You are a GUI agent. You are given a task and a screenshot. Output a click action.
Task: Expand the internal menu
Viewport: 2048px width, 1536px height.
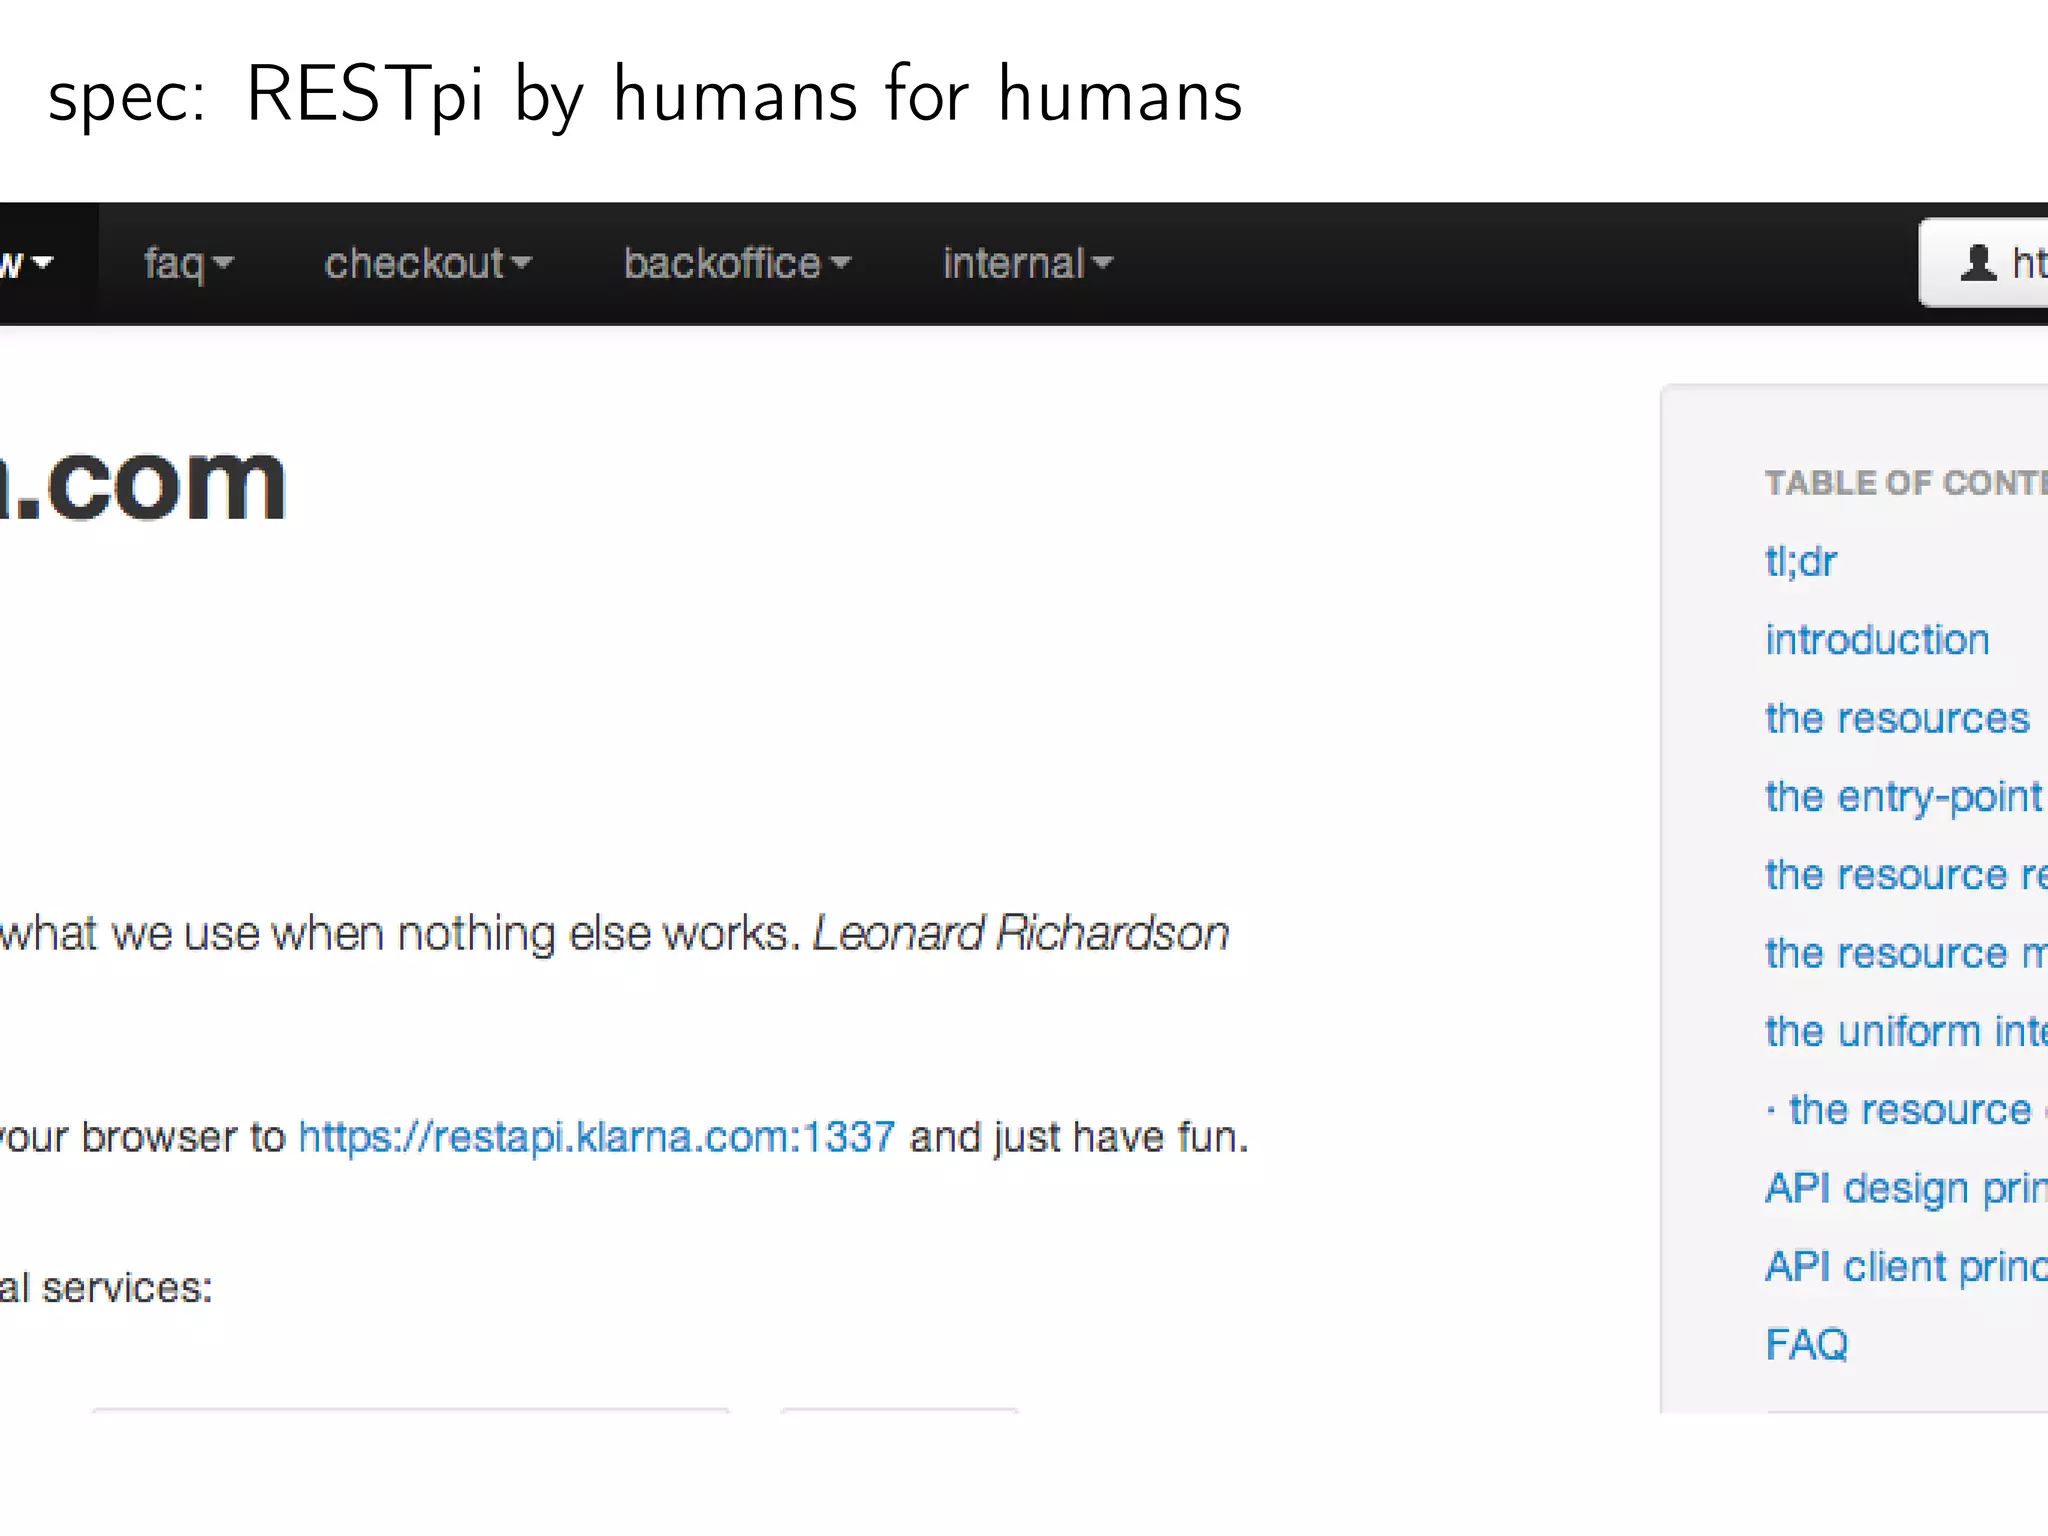1028,264
